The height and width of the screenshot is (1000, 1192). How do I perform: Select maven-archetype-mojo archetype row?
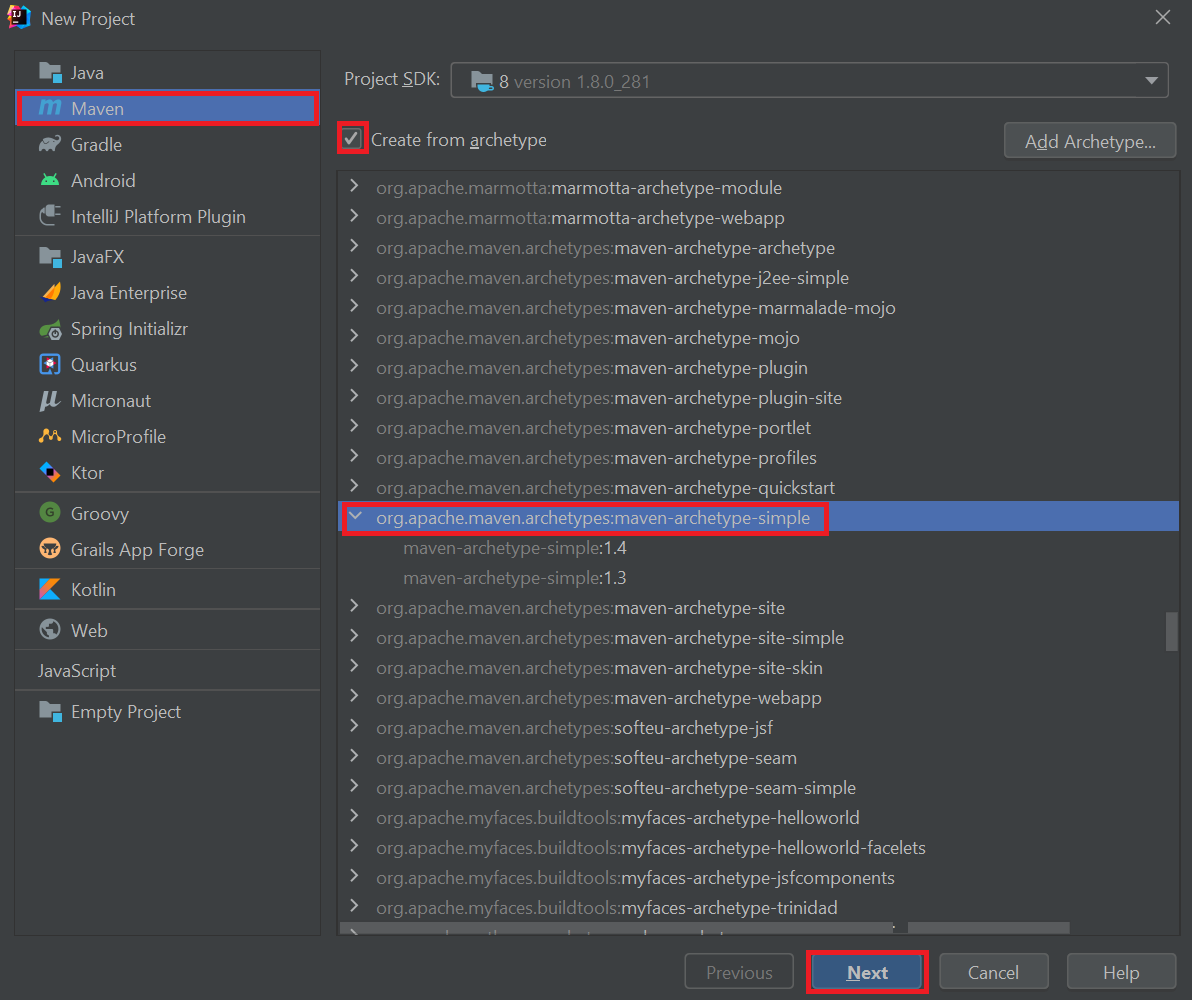pyautogui.click(x=759, y=338)
